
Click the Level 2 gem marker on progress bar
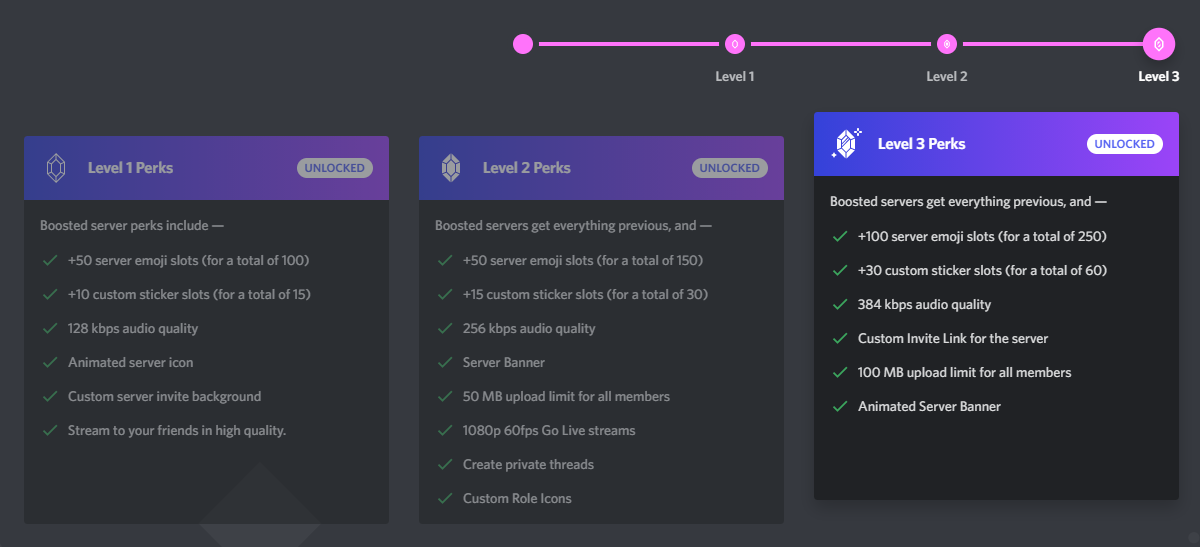(947, 44)
